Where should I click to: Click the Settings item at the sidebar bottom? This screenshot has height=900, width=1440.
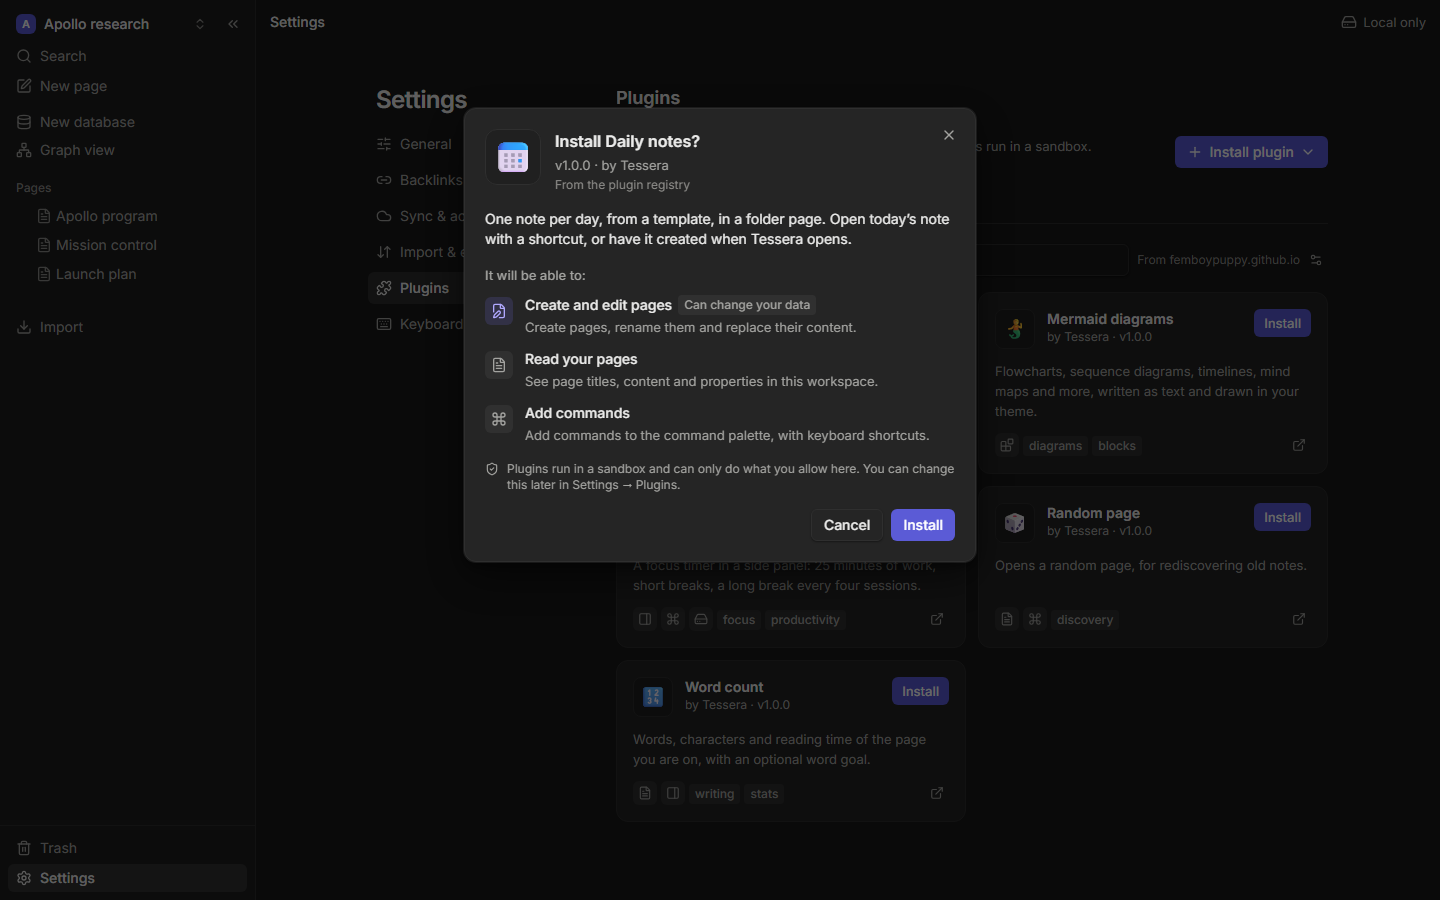pos(127,878)
